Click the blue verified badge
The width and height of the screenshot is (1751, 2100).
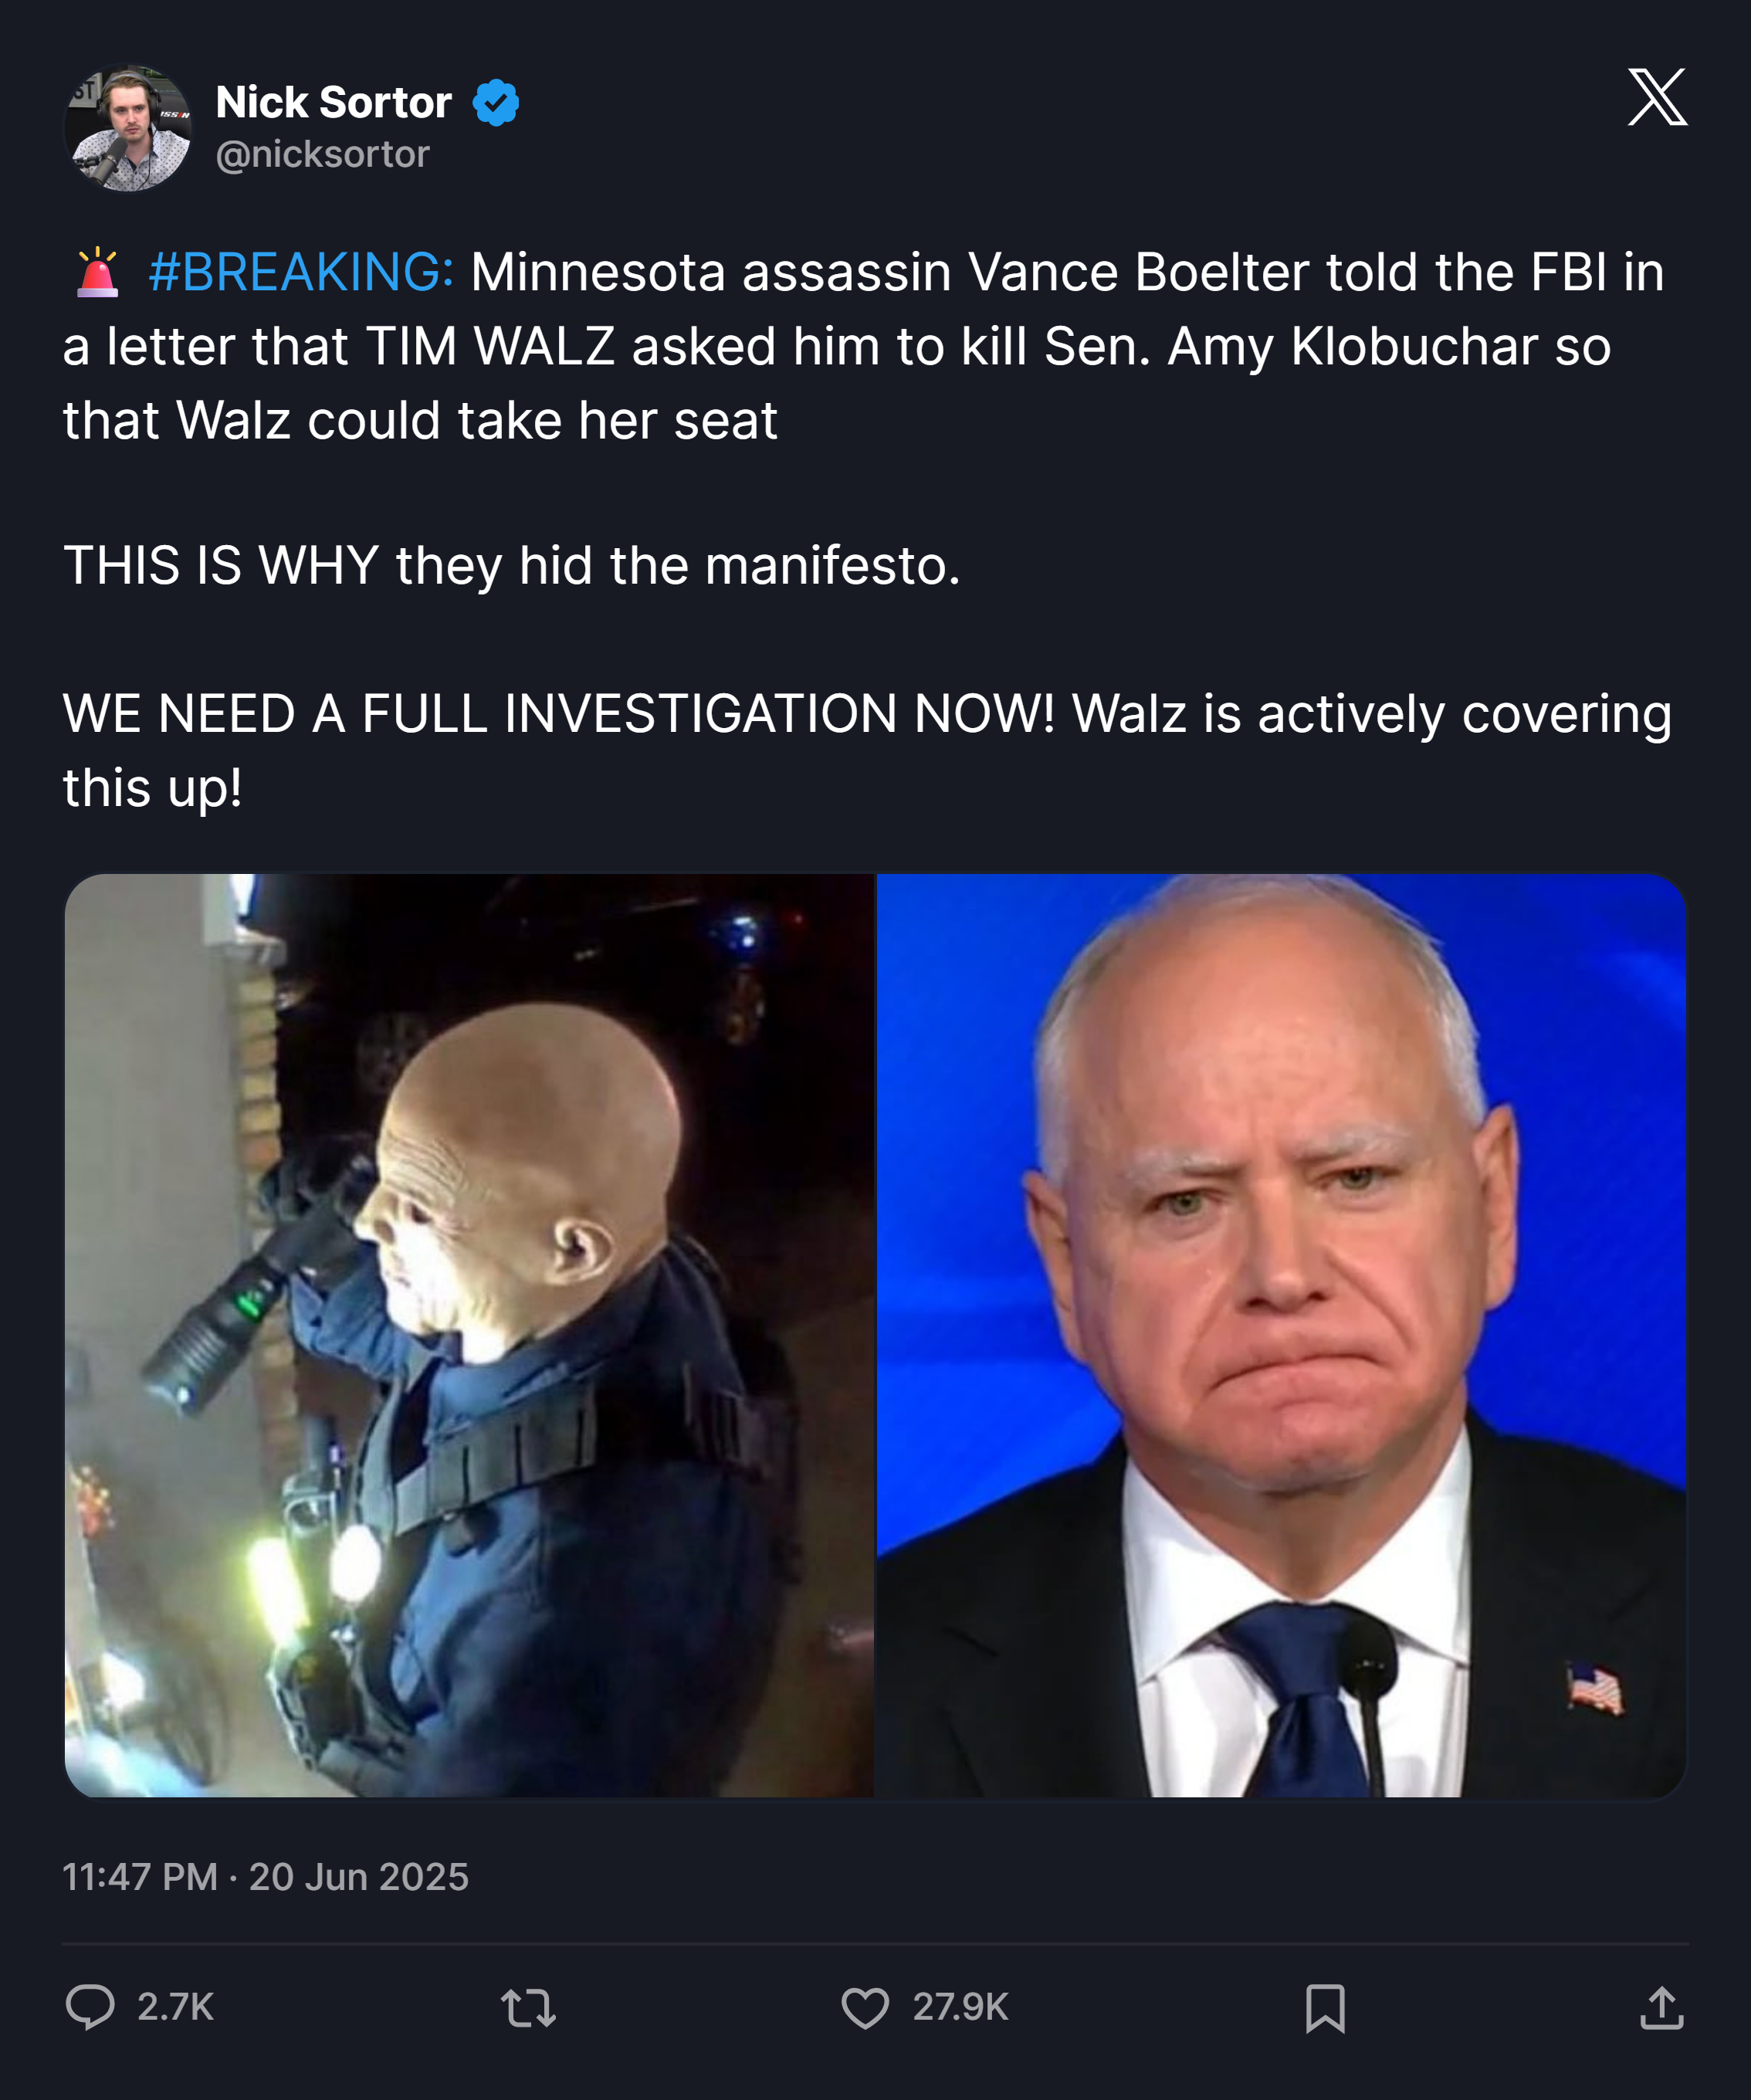tap(496, 102)
